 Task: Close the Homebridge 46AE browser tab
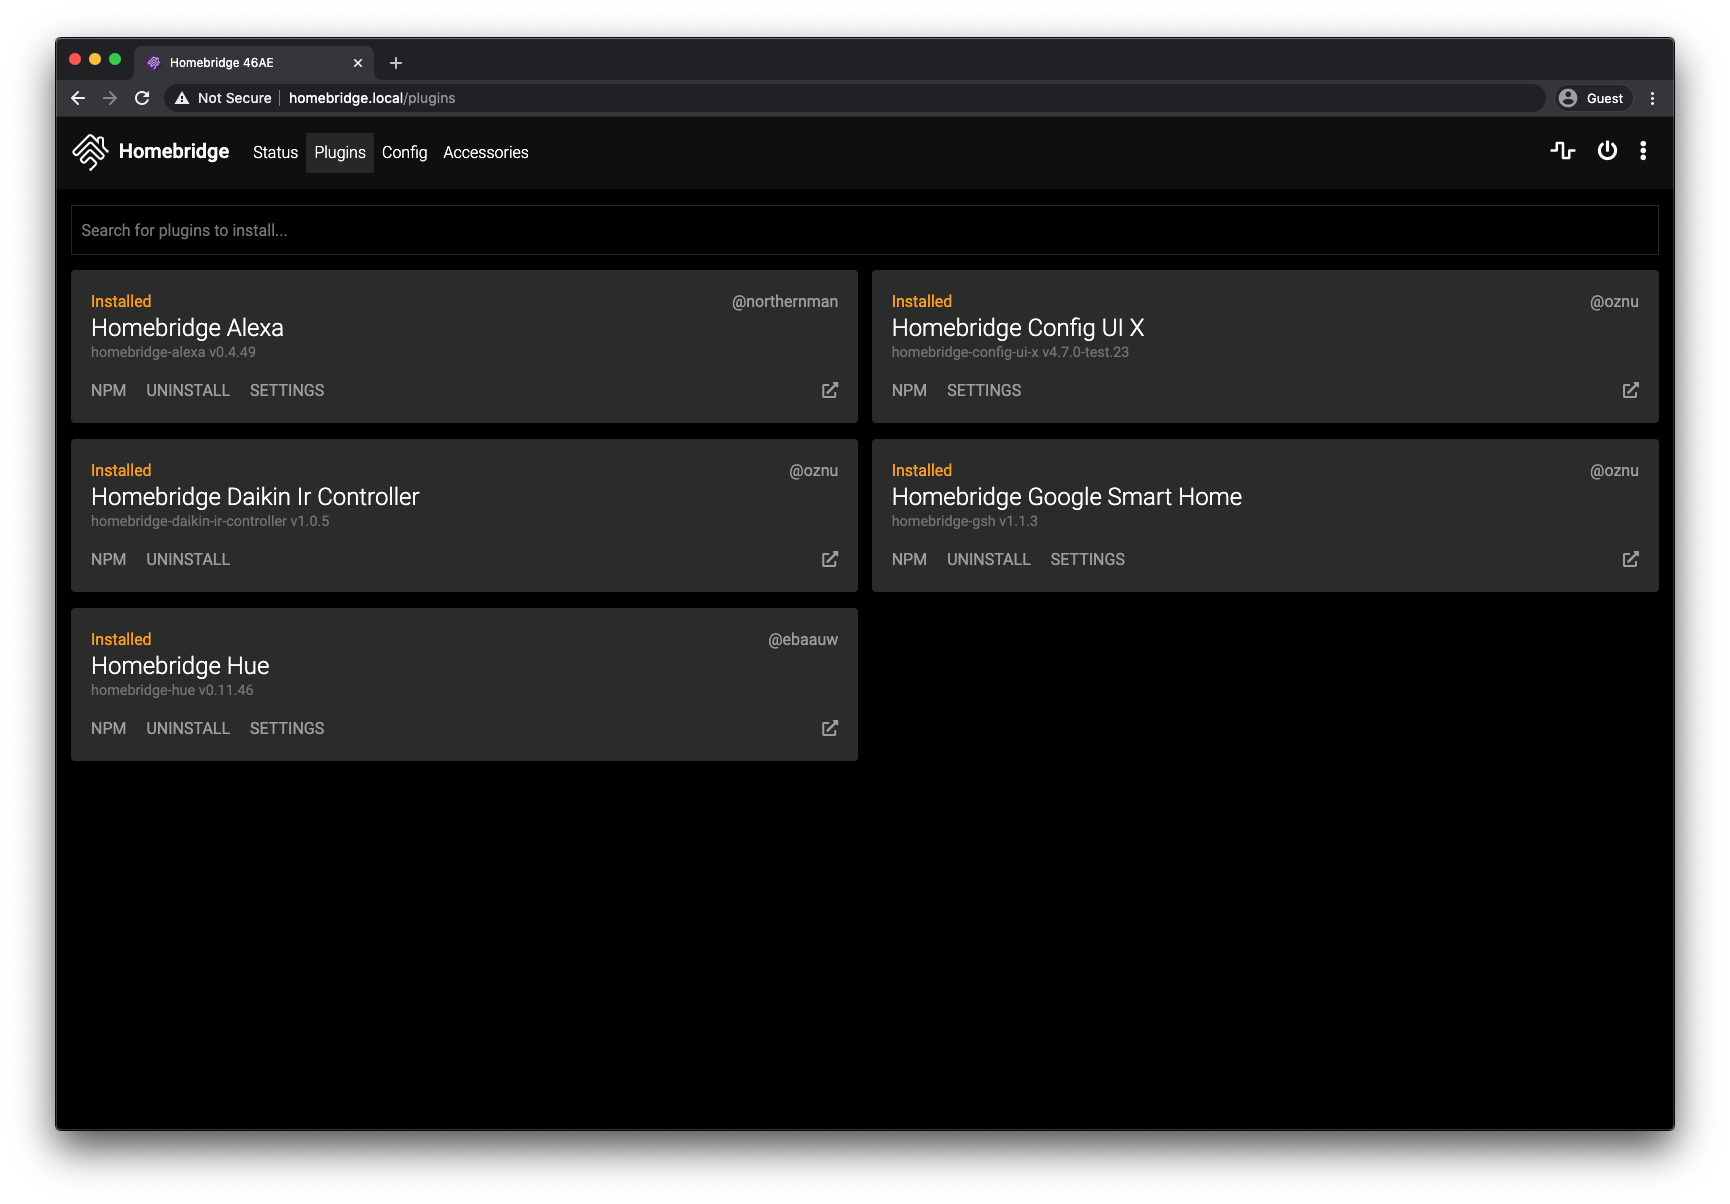358,63
